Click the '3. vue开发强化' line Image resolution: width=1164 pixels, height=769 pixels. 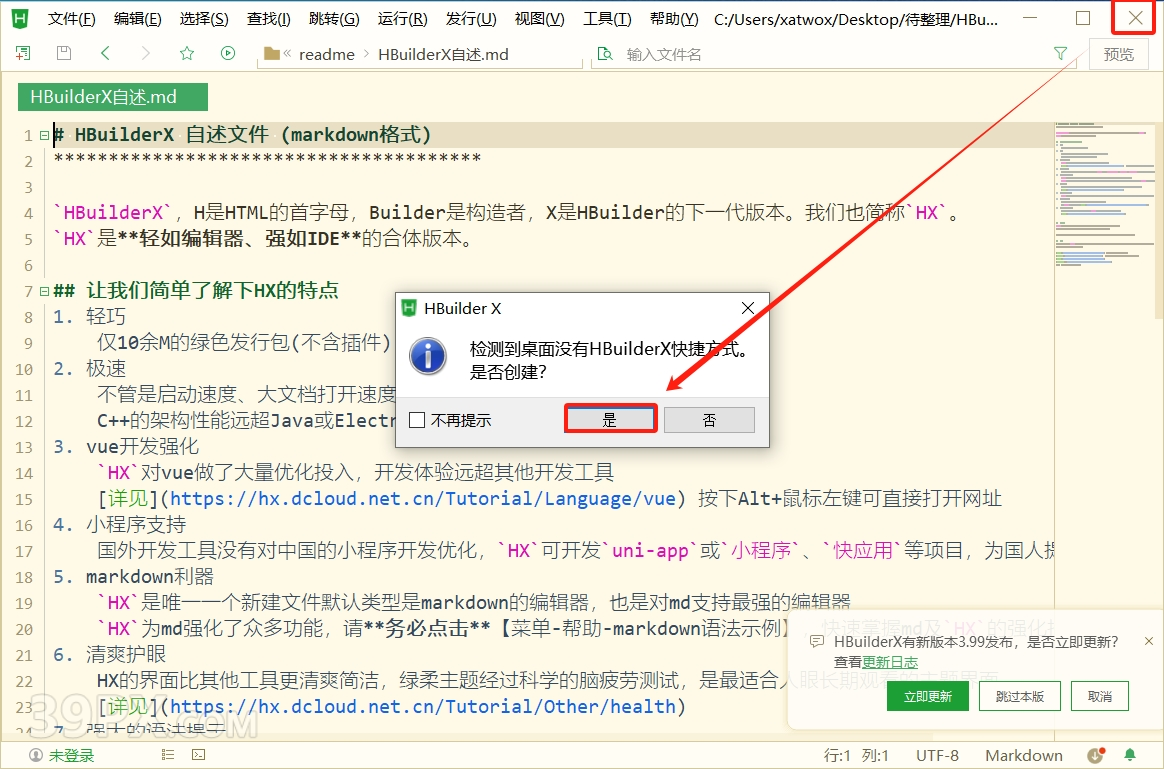[126, 446]
